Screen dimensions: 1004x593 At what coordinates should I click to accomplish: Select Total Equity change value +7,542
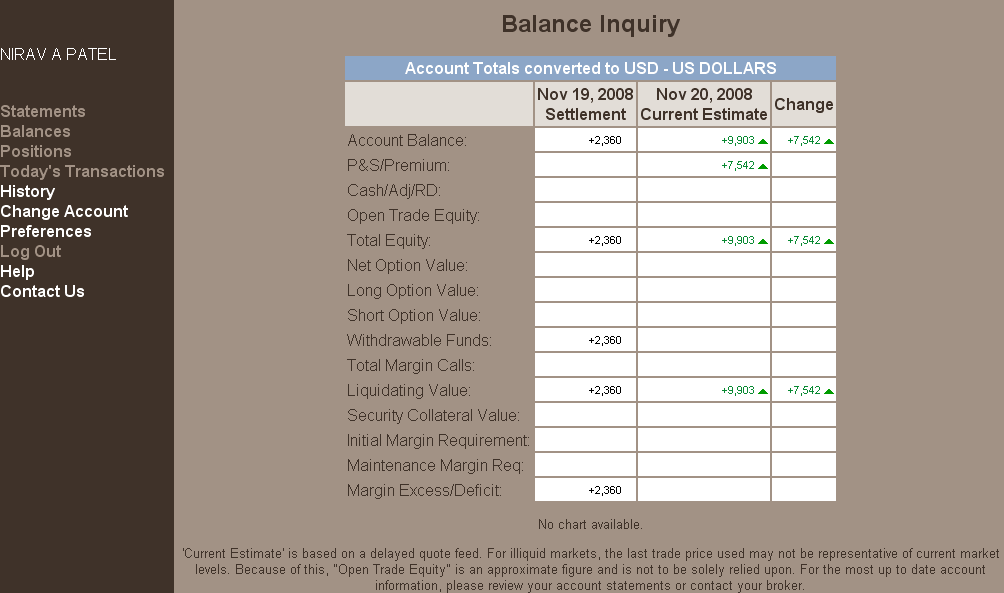coord(804,240)
